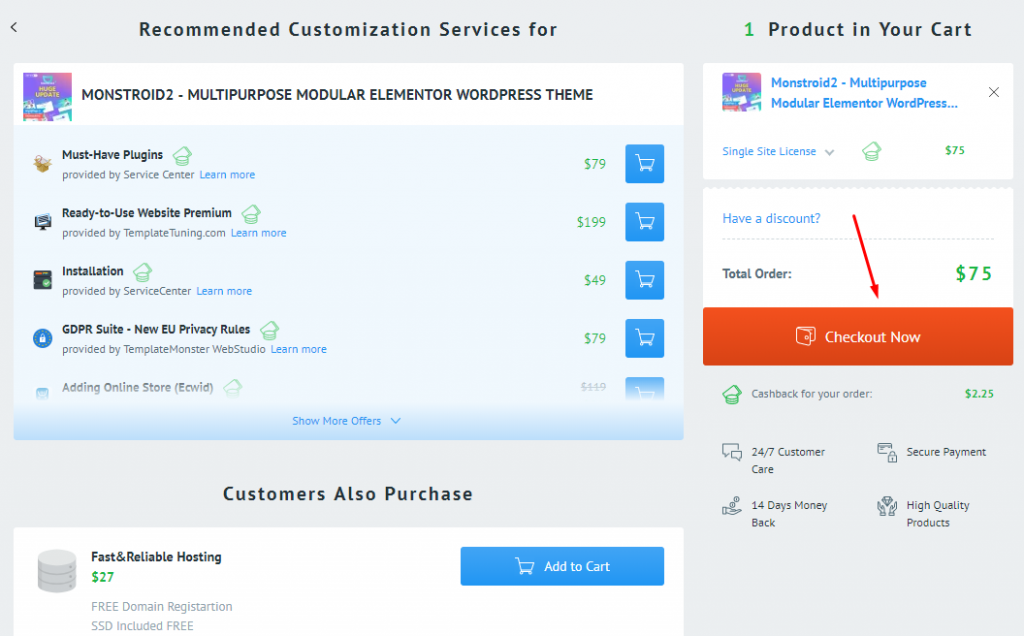Learn more about GDPR Suite
This screenshot has height=636, width=1024.
[298, 349]
